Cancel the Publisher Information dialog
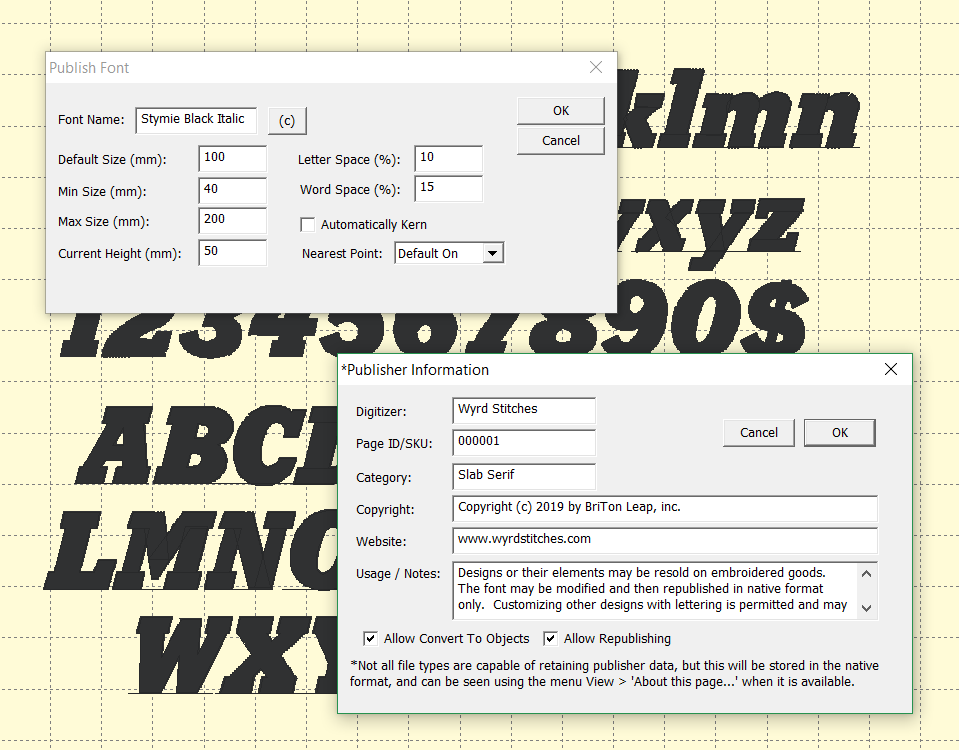Image resolution: width=959 pixels, height=750 pixels. pyautogui.click(x=758, y=433)
